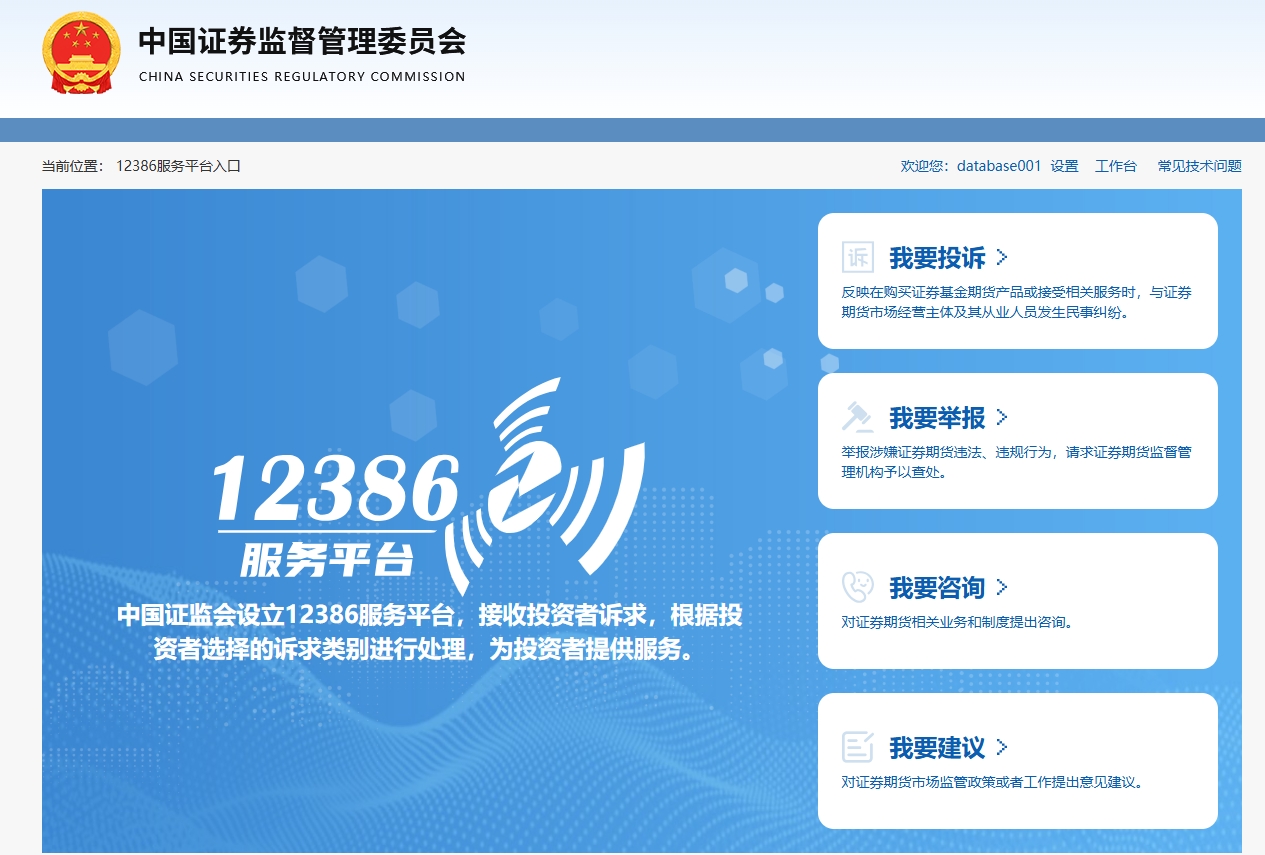Click the 中国证券监督管理委员会 site title
Viewport: 1265px width, 855px height.
click(302, 41)
